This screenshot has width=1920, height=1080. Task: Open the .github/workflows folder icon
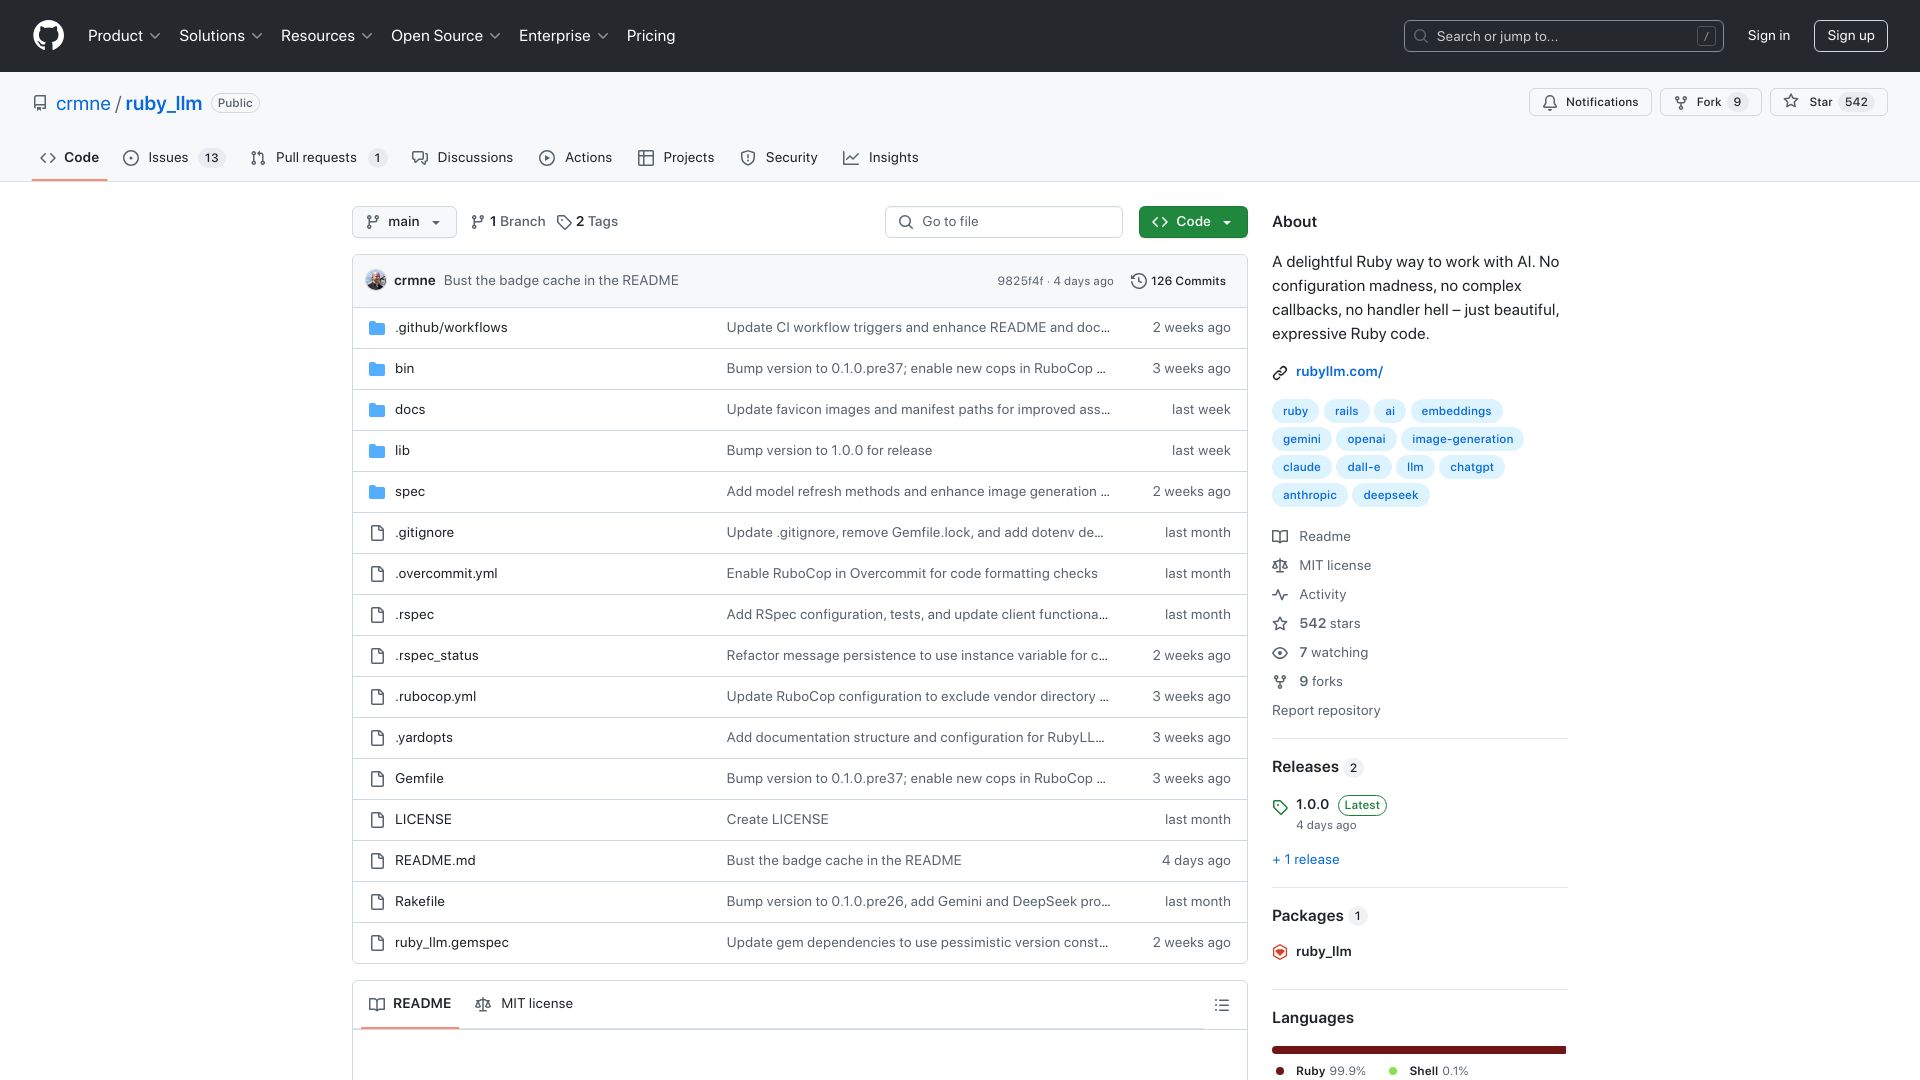pos(377,328)
